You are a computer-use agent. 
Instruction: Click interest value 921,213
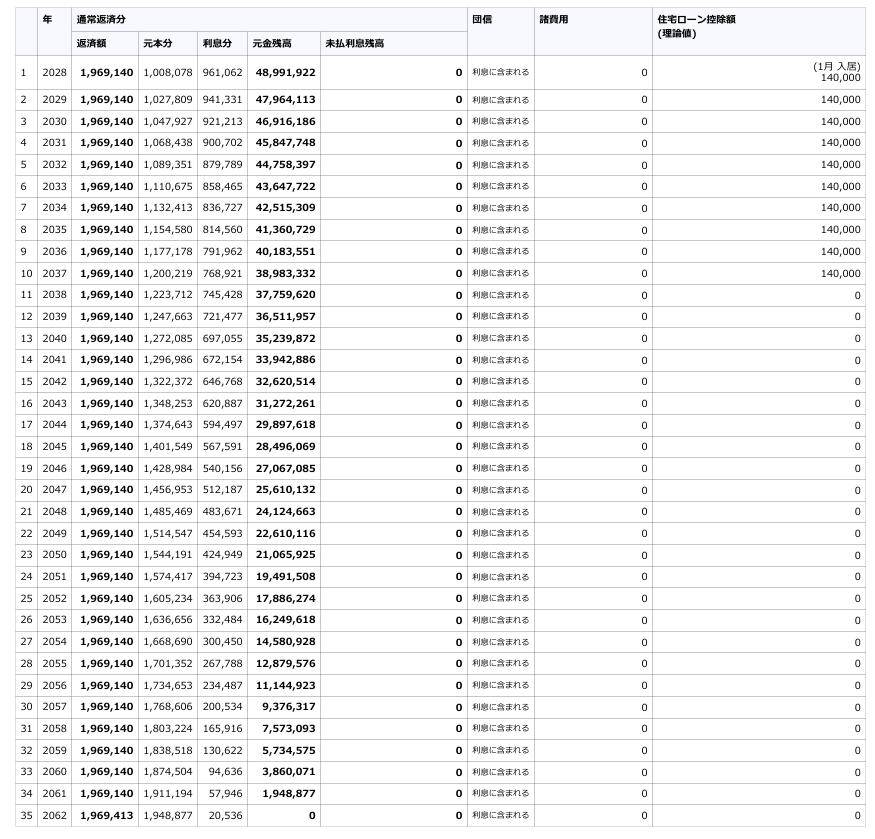pyautogui.click(x=223, y=122)
